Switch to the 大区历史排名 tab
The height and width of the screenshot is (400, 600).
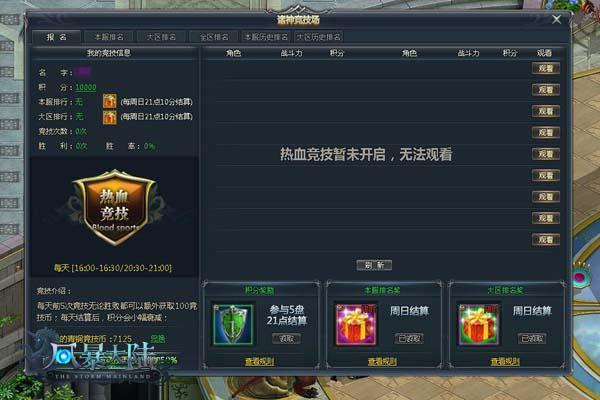pos(319,37)
